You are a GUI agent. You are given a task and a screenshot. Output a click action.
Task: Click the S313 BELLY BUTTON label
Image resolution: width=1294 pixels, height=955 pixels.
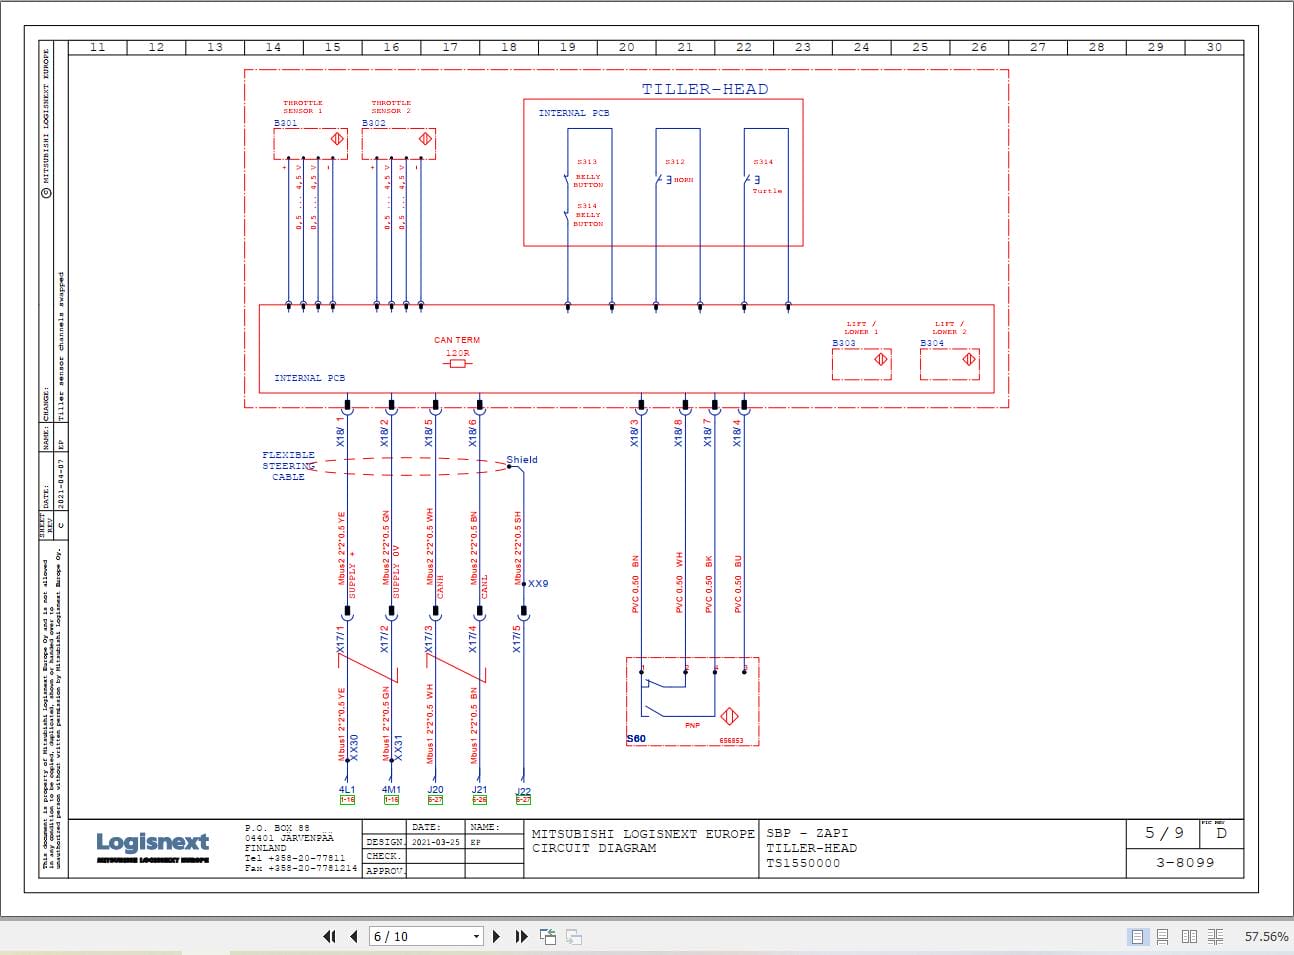pos(588,173)
